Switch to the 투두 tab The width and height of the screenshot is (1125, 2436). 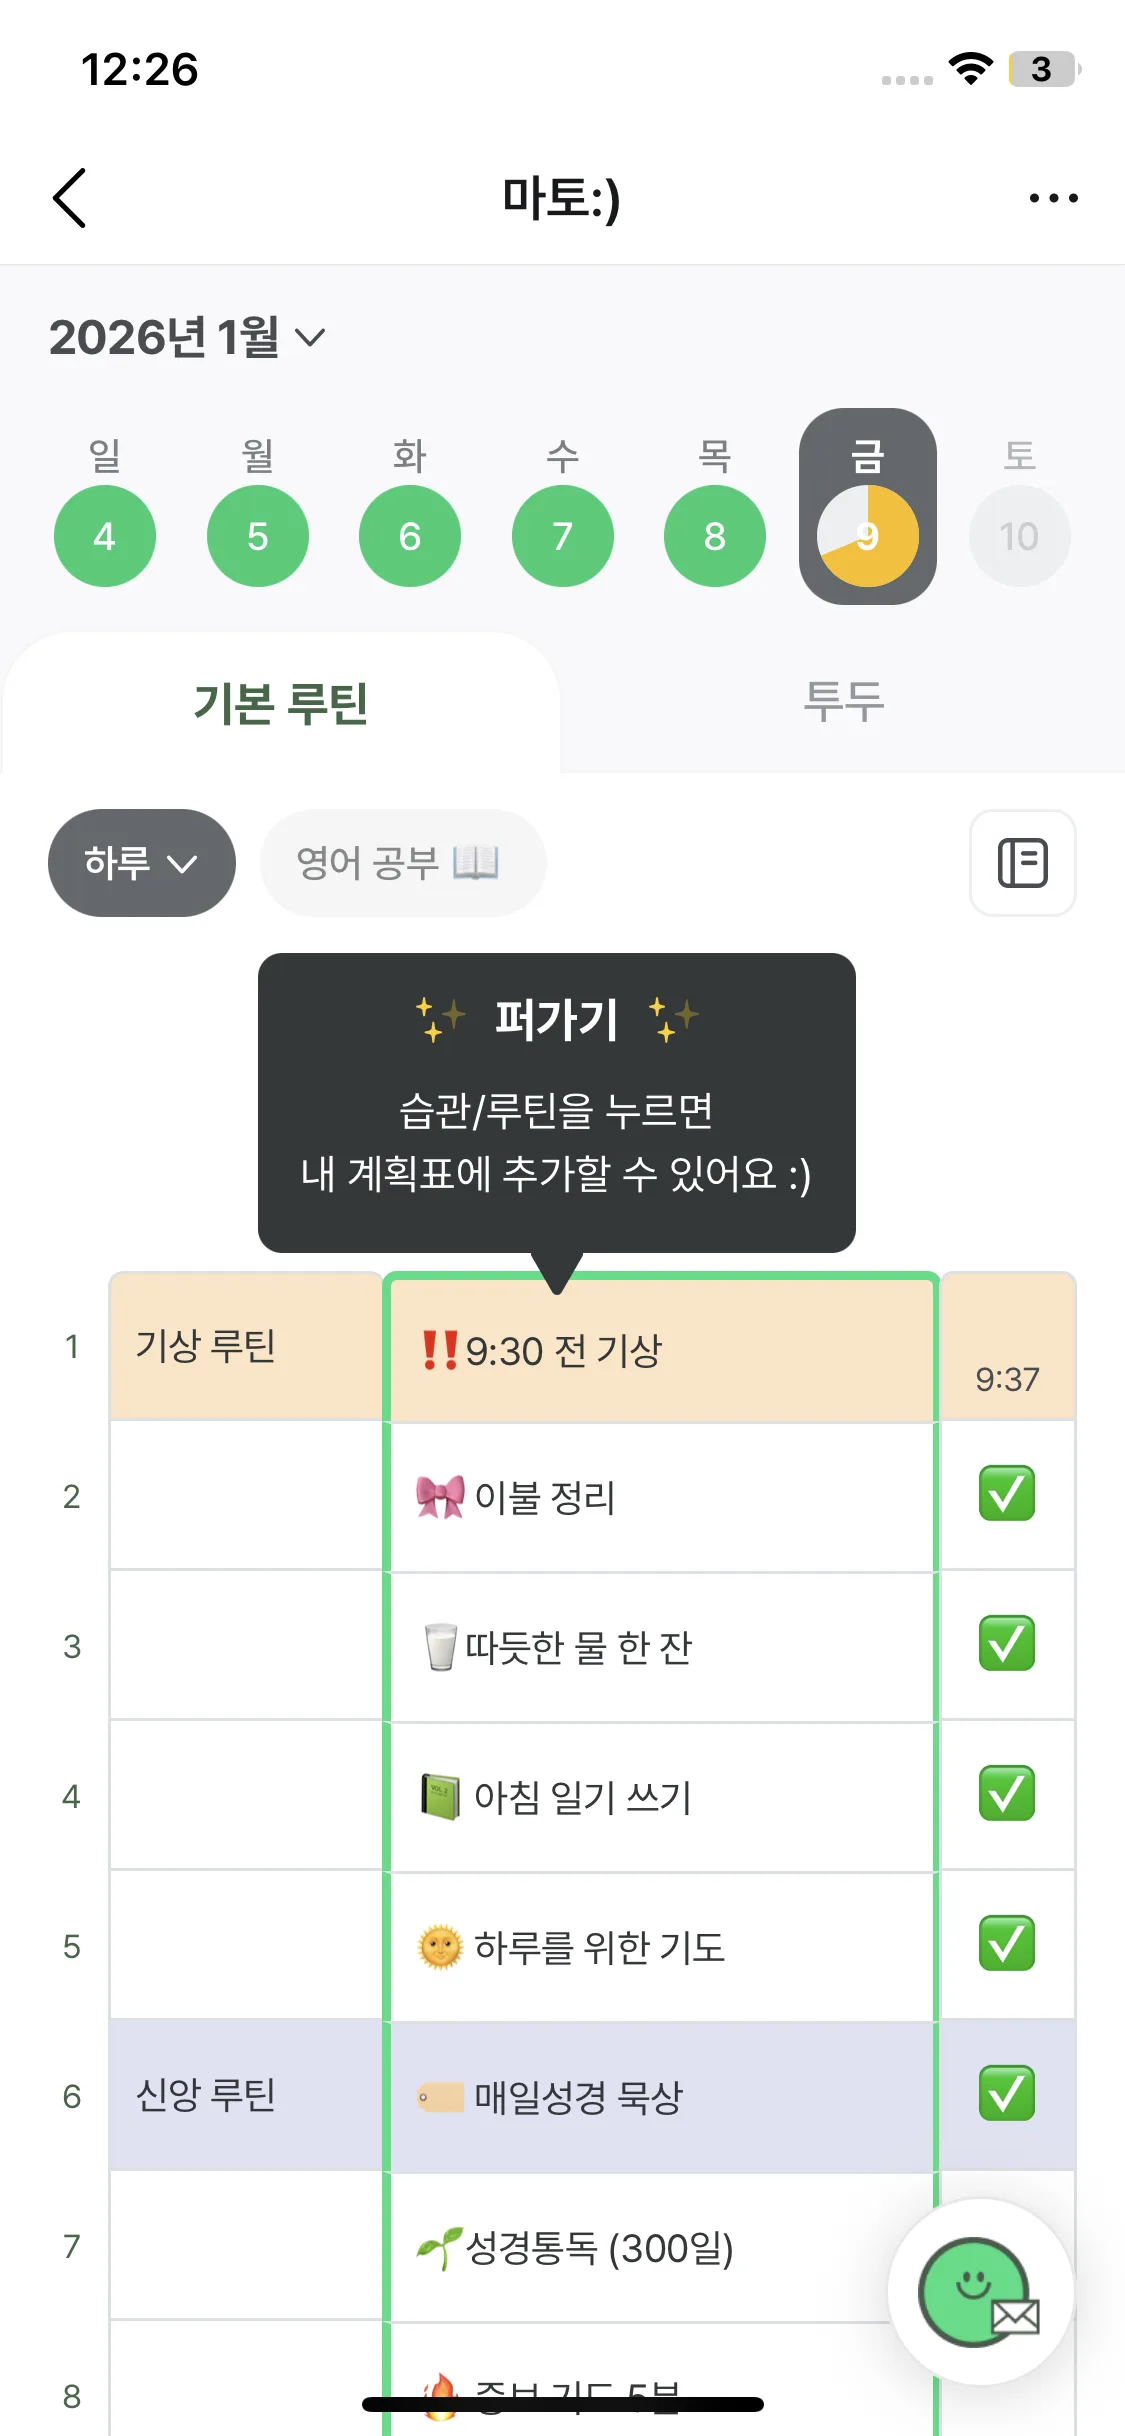(843, 702)
